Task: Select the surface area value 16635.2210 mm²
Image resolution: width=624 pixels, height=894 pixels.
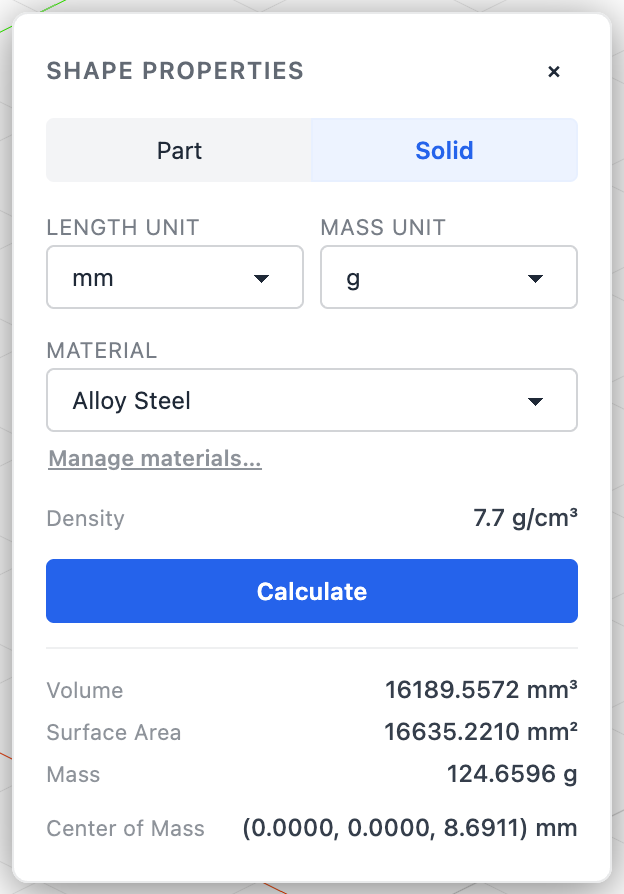Action: point(481,732)
